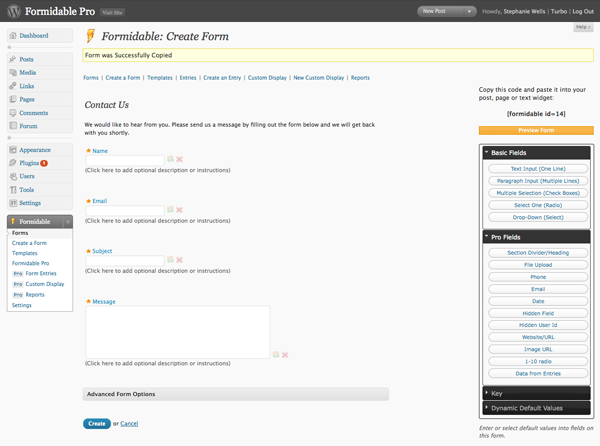Delete the Subject field with red X

coord(179,260)
